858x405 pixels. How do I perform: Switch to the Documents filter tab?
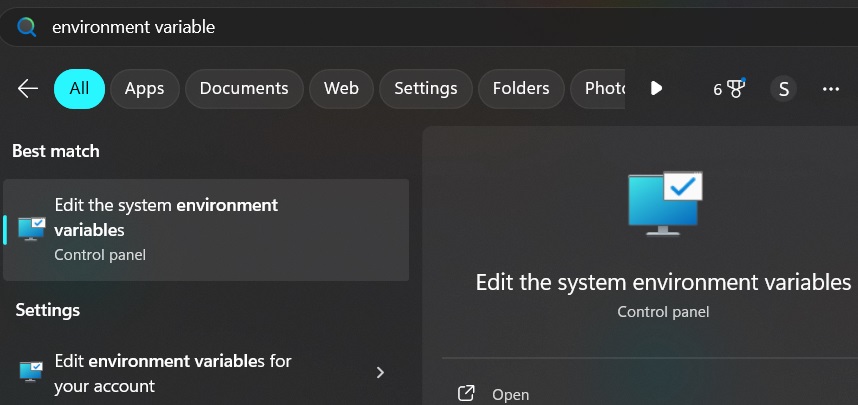point(244,88)
